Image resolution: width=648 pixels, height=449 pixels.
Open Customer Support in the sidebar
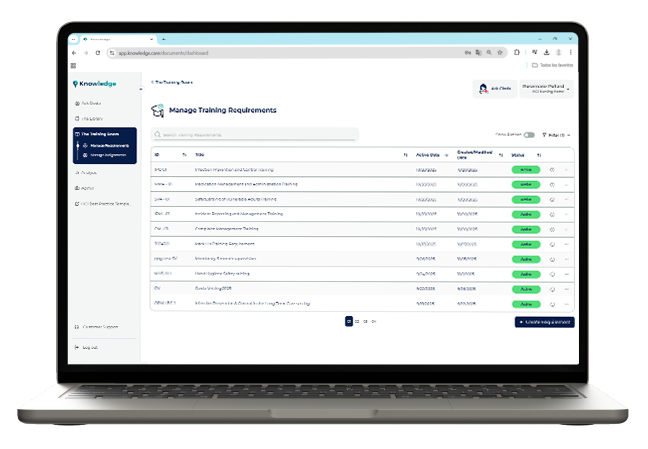pos(100,326)
